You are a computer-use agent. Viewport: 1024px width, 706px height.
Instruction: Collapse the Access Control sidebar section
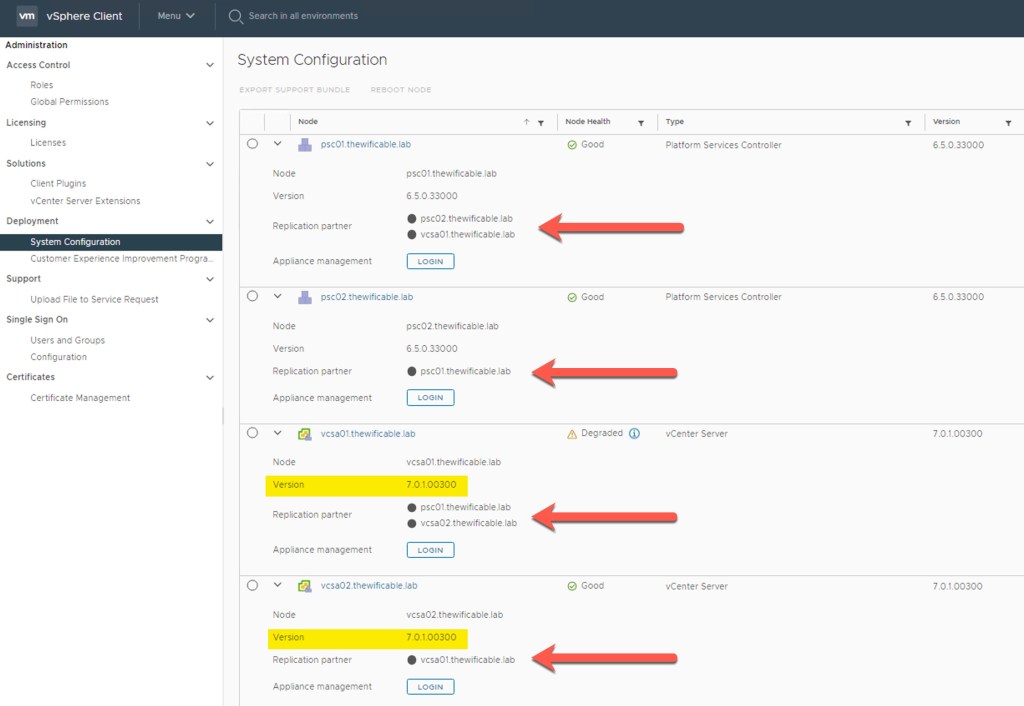click(x=209, y=65)
